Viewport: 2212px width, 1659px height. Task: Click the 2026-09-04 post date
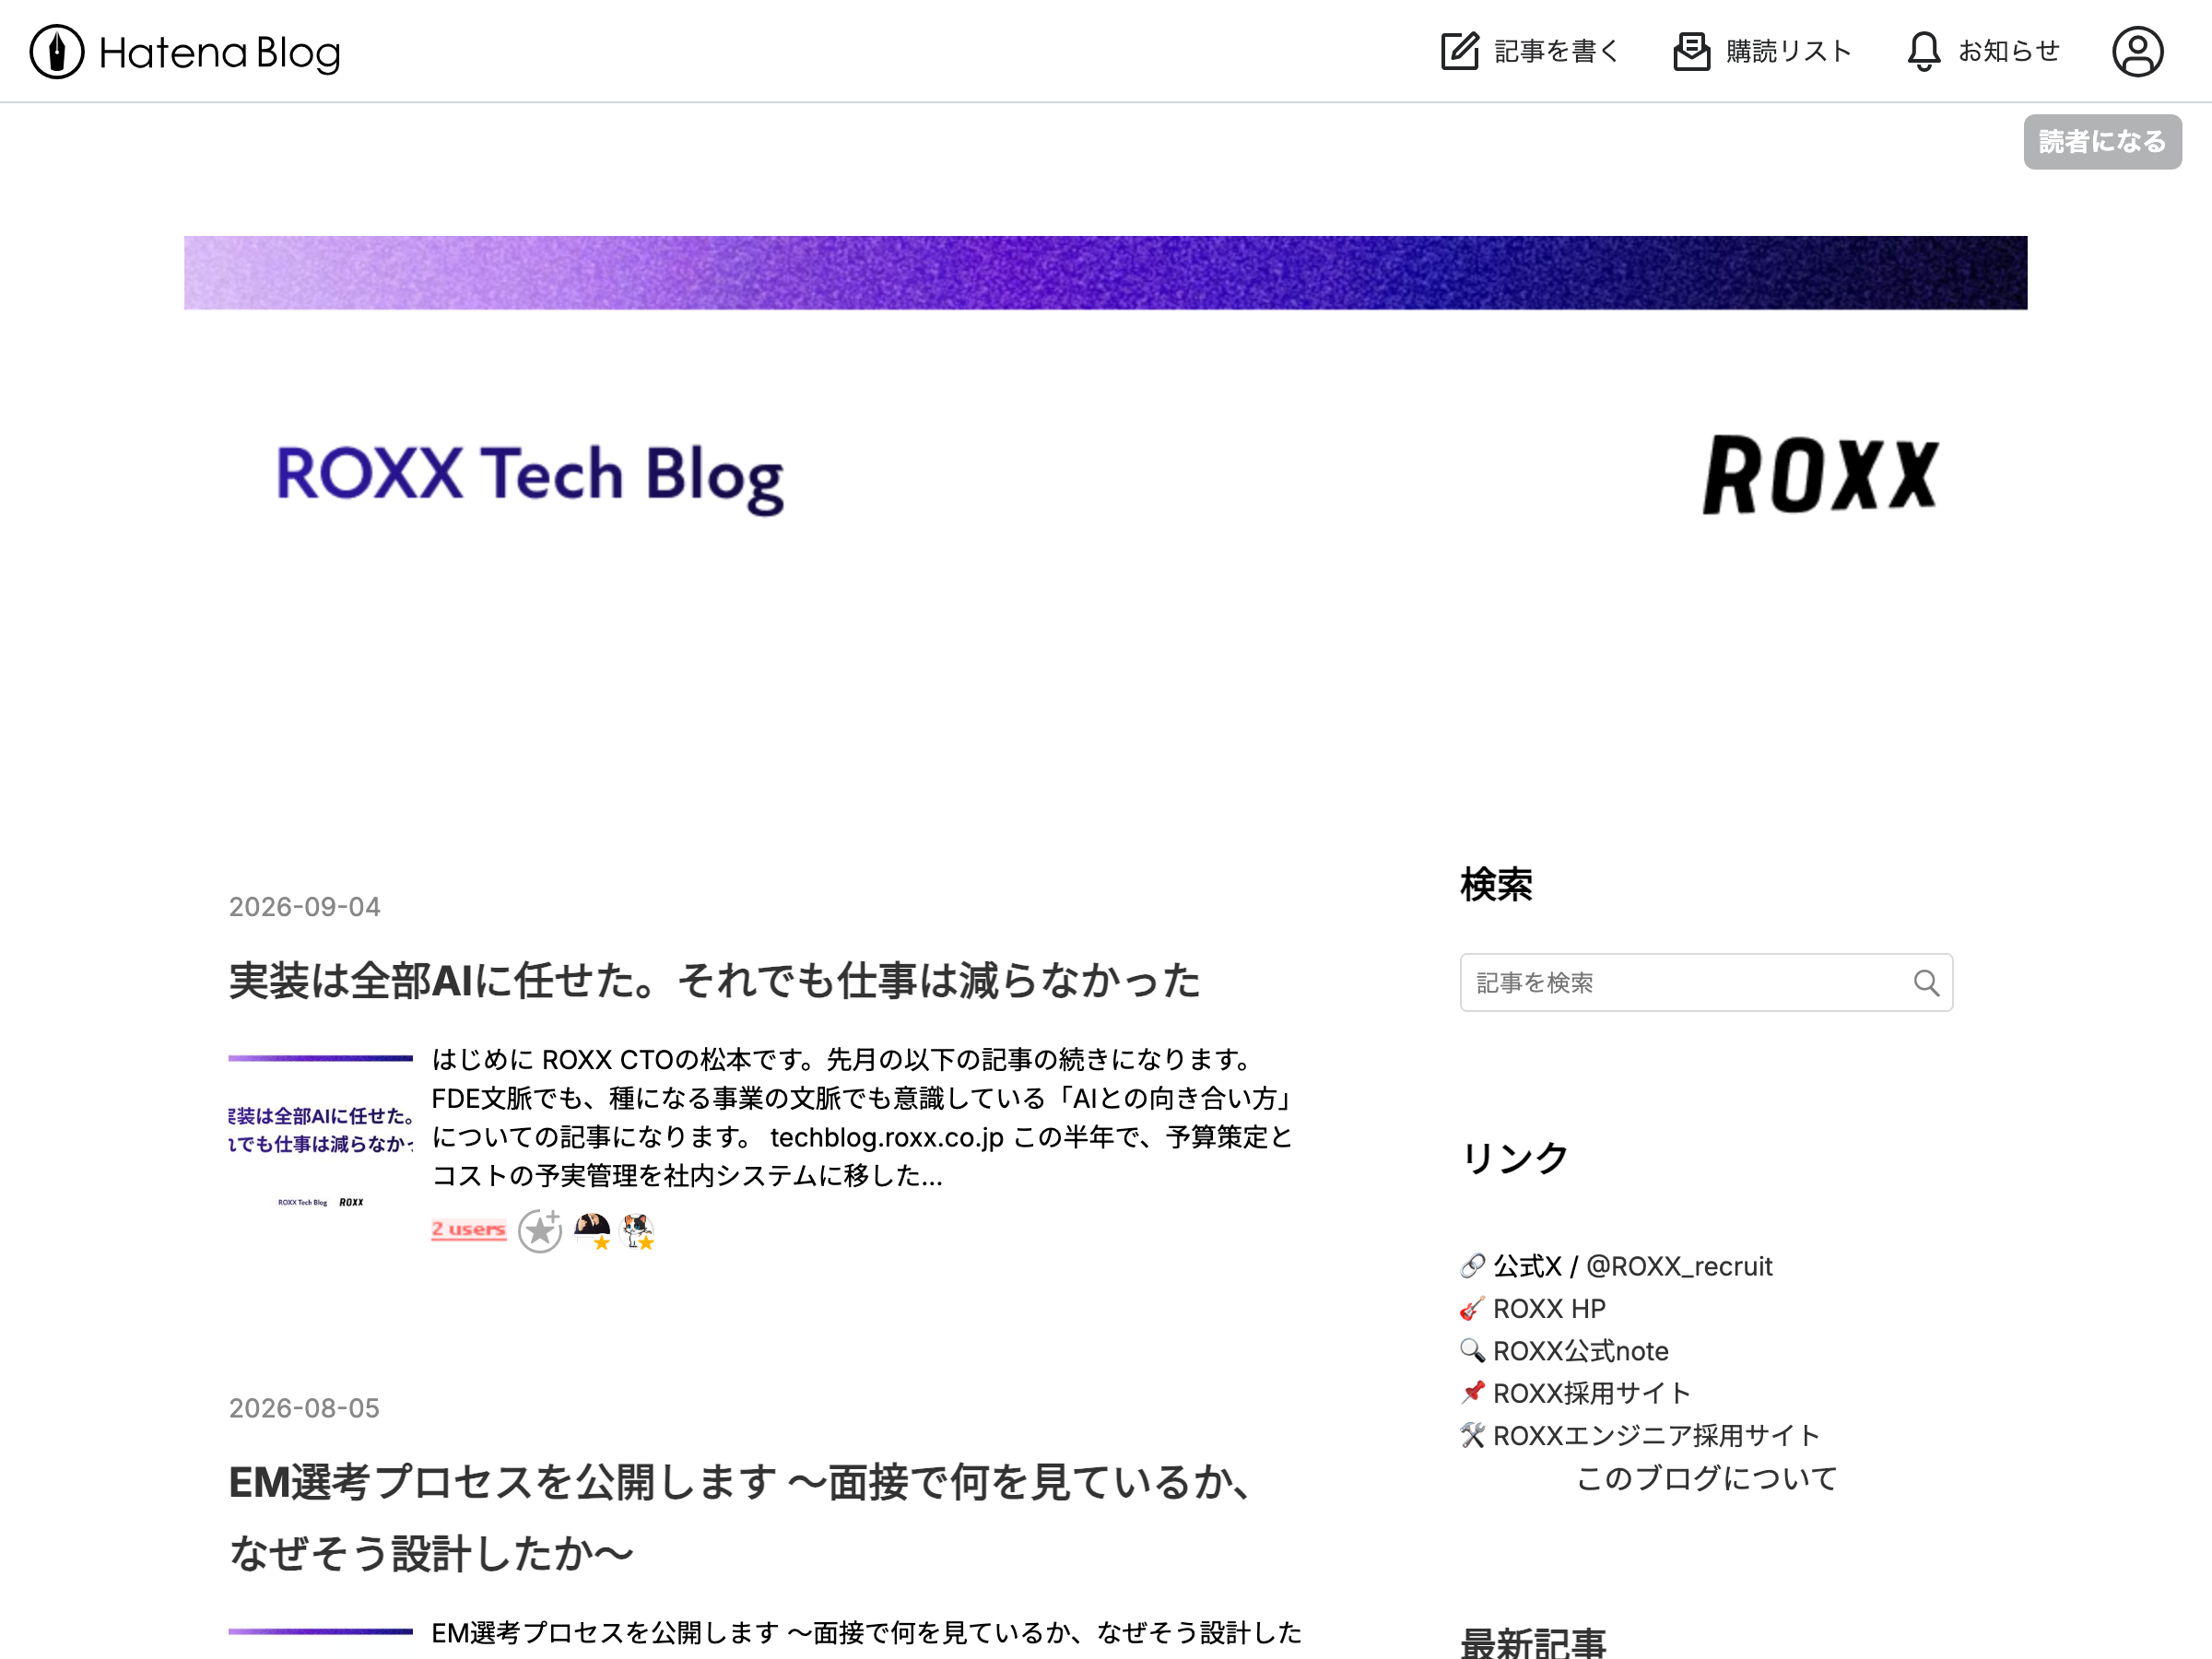tap(304, 907)
